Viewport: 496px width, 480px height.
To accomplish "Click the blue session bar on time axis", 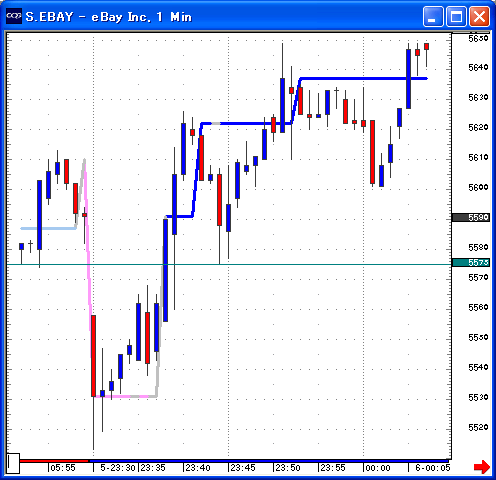I will pos(270,461).
